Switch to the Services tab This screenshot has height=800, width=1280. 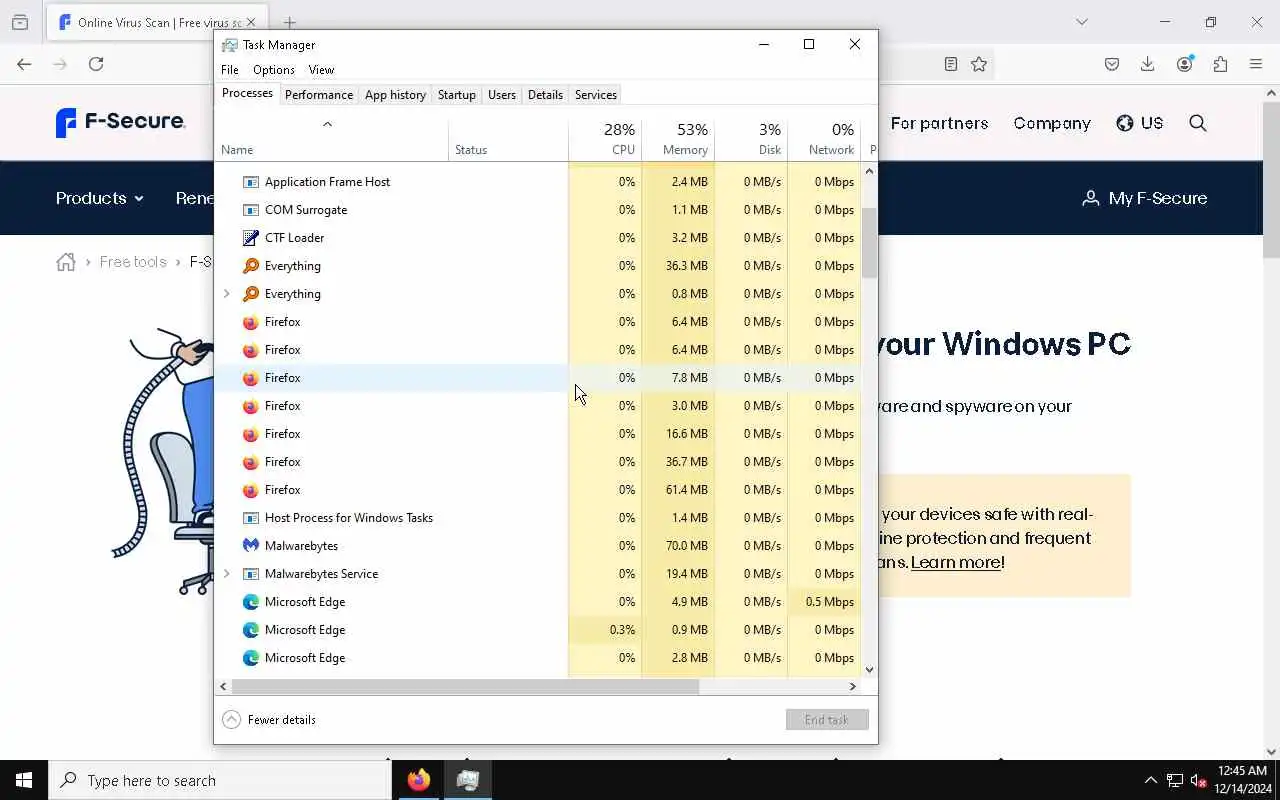click(x=596, y=95)
